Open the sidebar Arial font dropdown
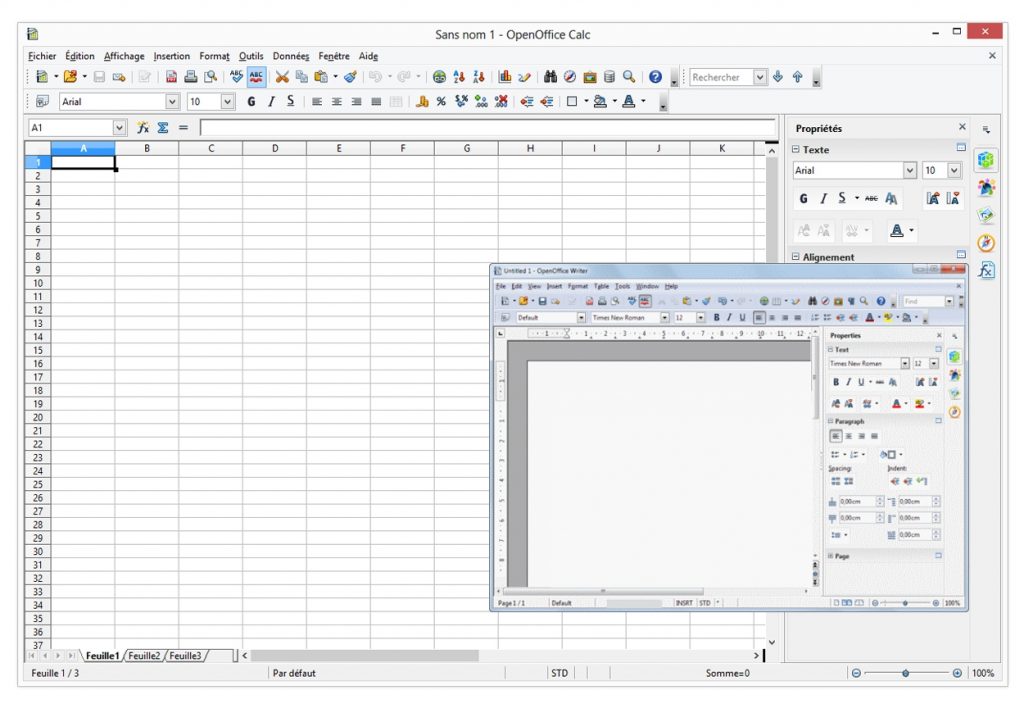 [x=910, y=170]
